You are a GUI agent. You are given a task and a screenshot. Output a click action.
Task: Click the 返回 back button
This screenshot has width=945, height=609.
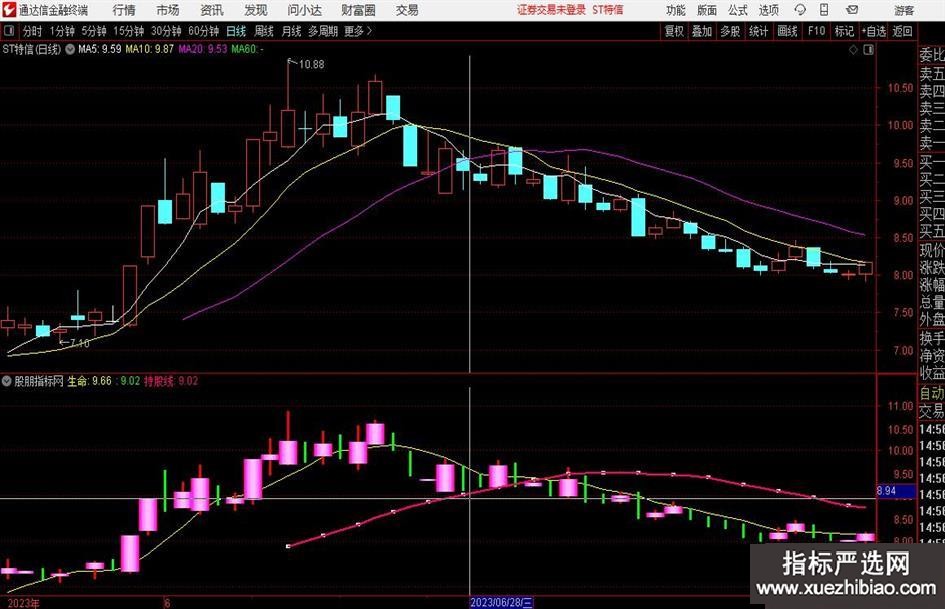coord(902,31)
